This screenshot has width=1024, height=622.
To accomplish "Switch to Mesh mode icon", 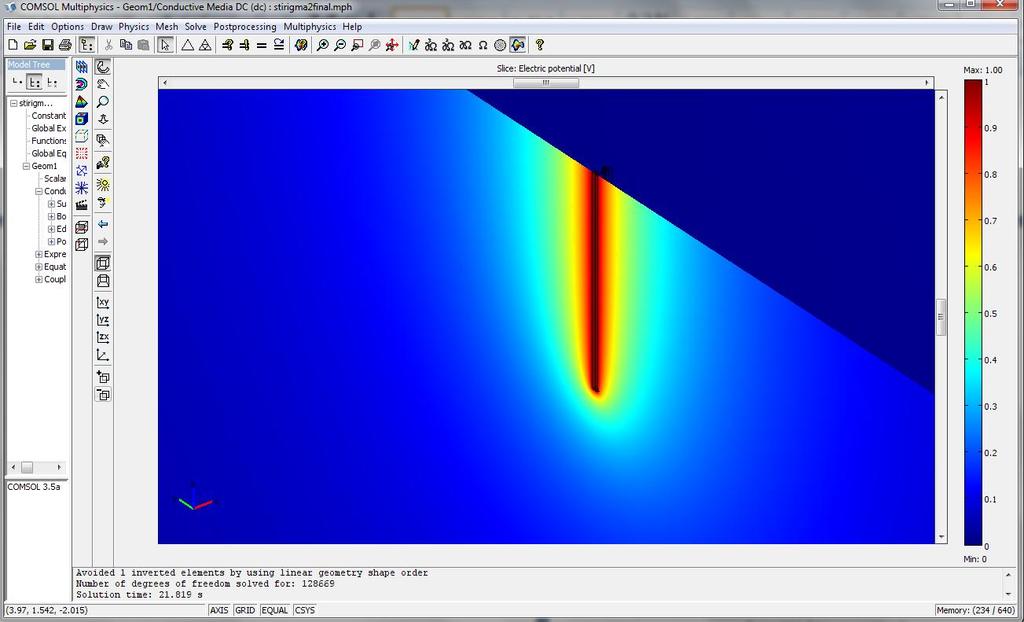I will (x=500, y=45).
